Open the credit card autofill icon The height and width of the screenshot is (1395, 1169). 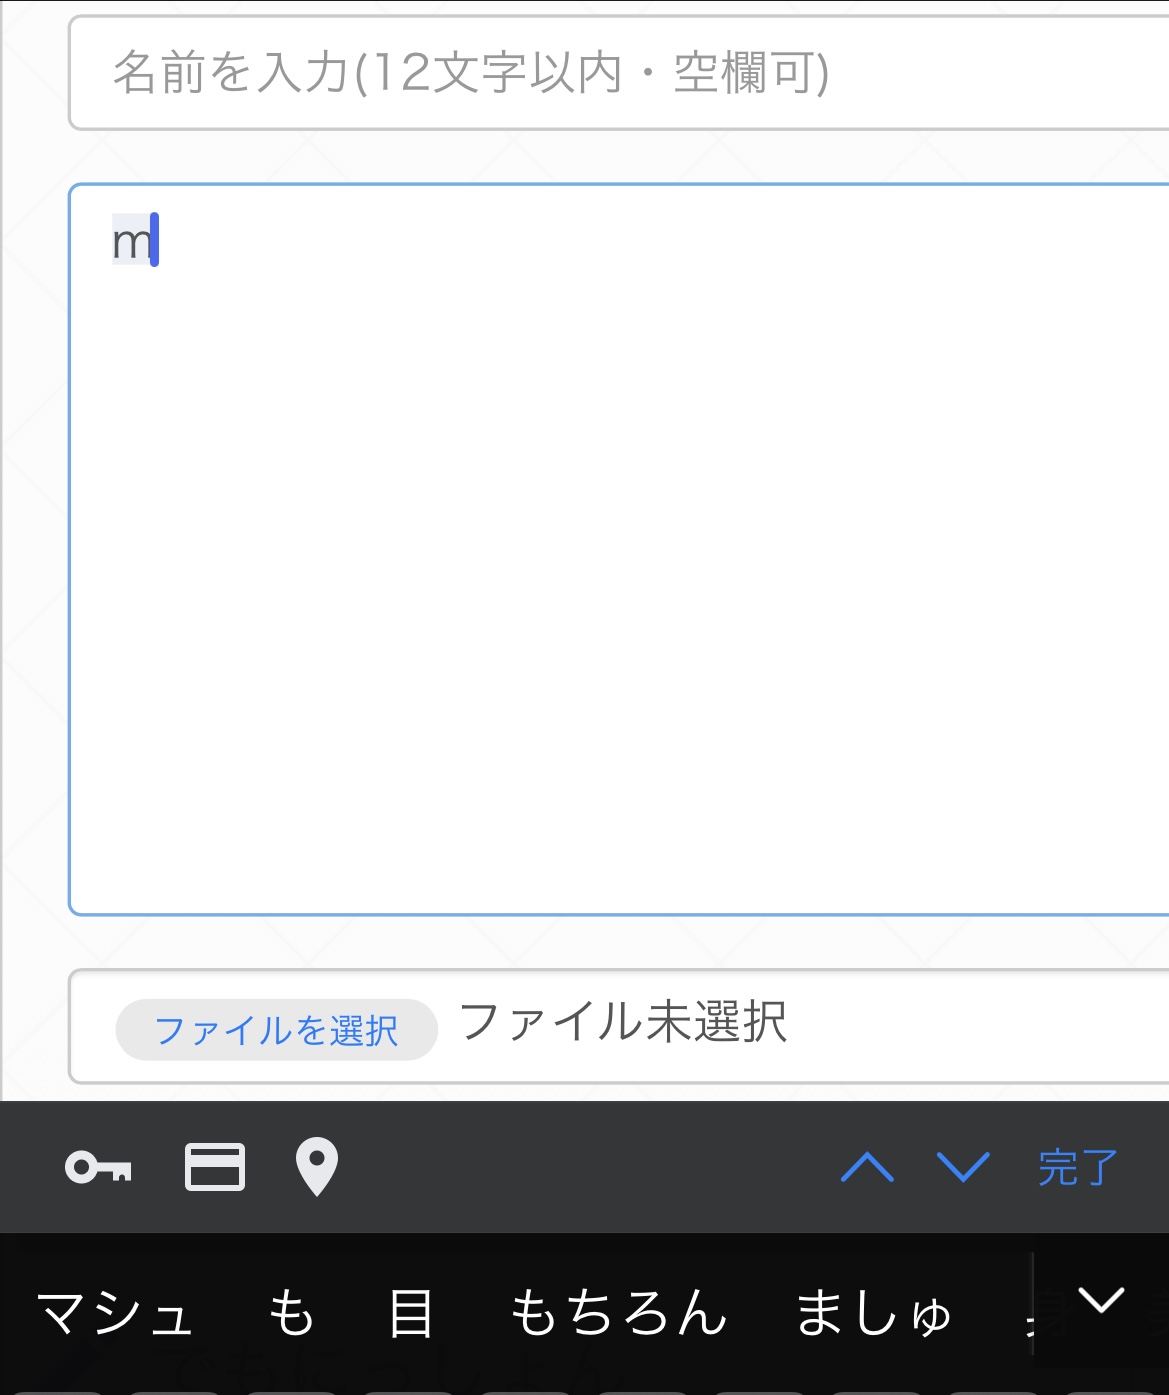coord(215,1167)
